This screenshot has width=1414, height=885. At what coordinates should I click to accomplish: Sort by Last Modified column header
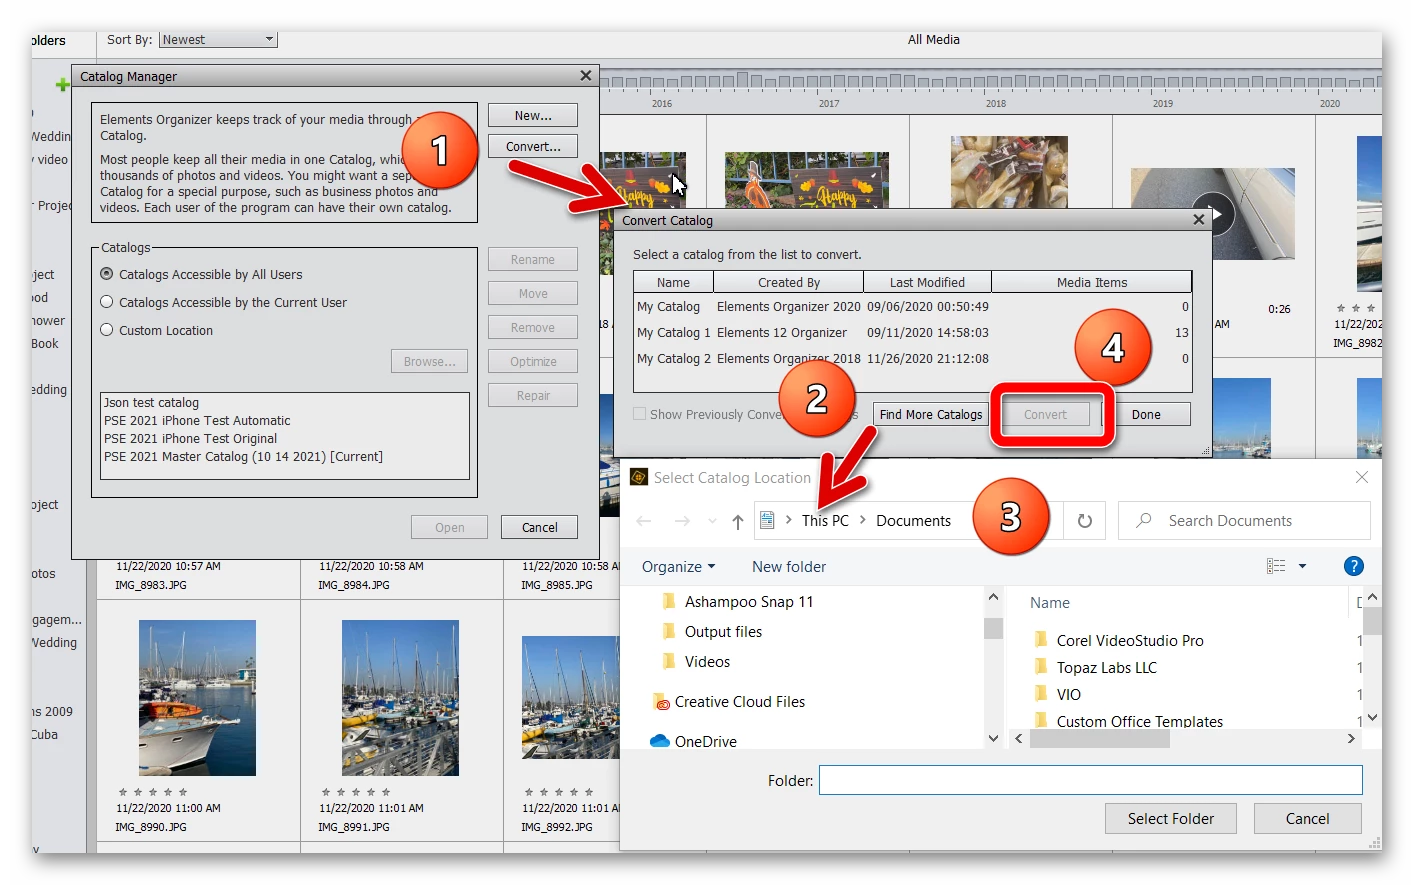click(x=927, y=283)
